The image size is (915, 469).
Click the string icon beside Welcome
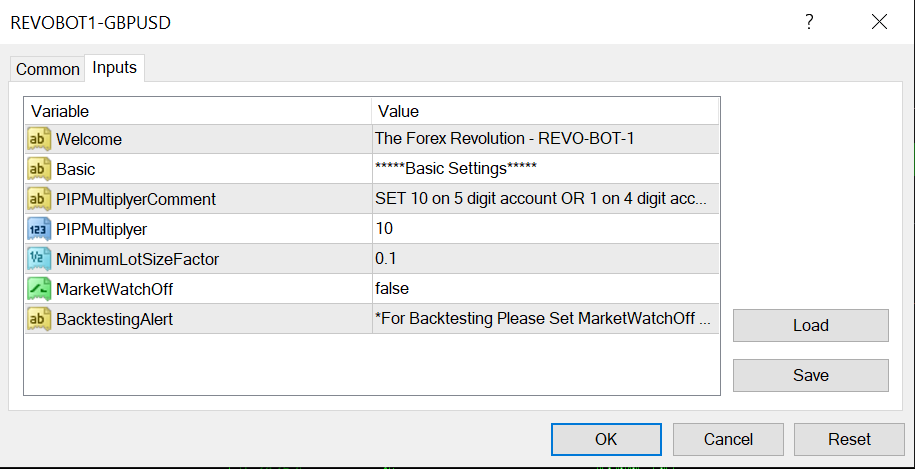pos(39,139)
